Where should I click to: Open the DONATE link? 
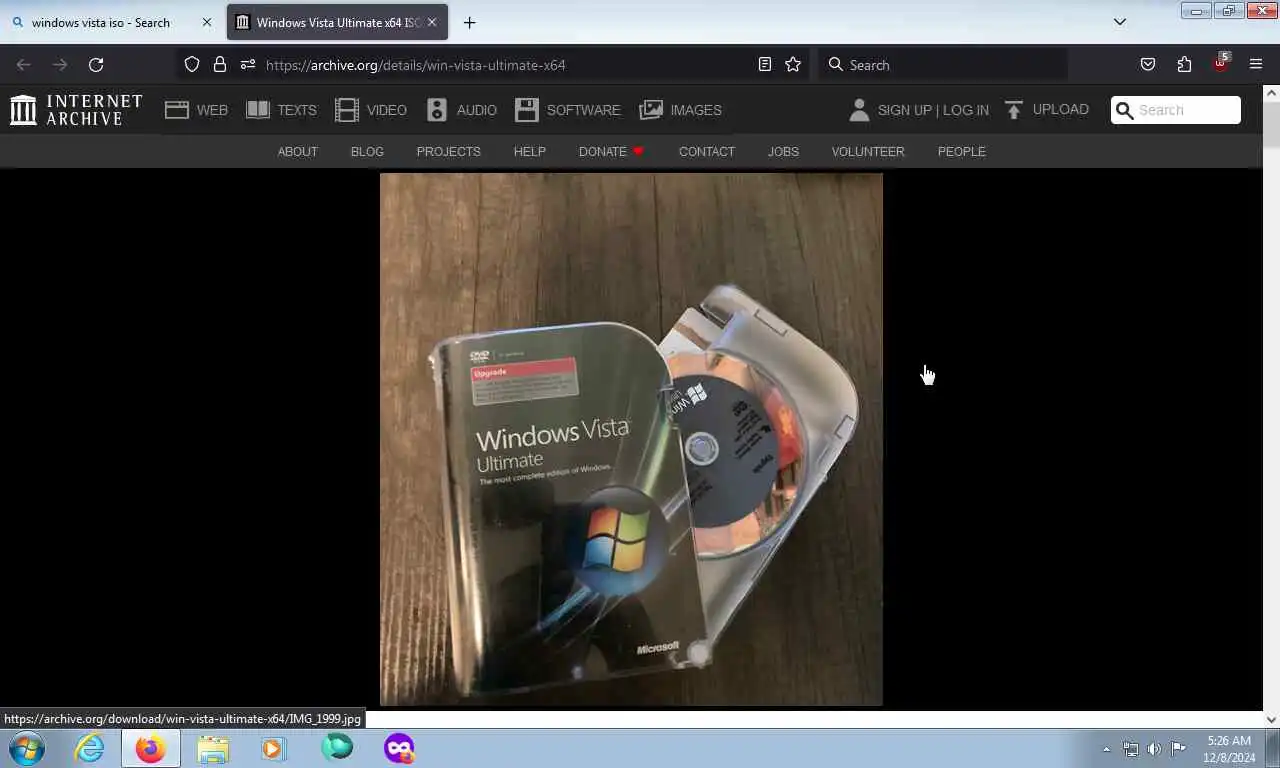[x=611, y=152]
